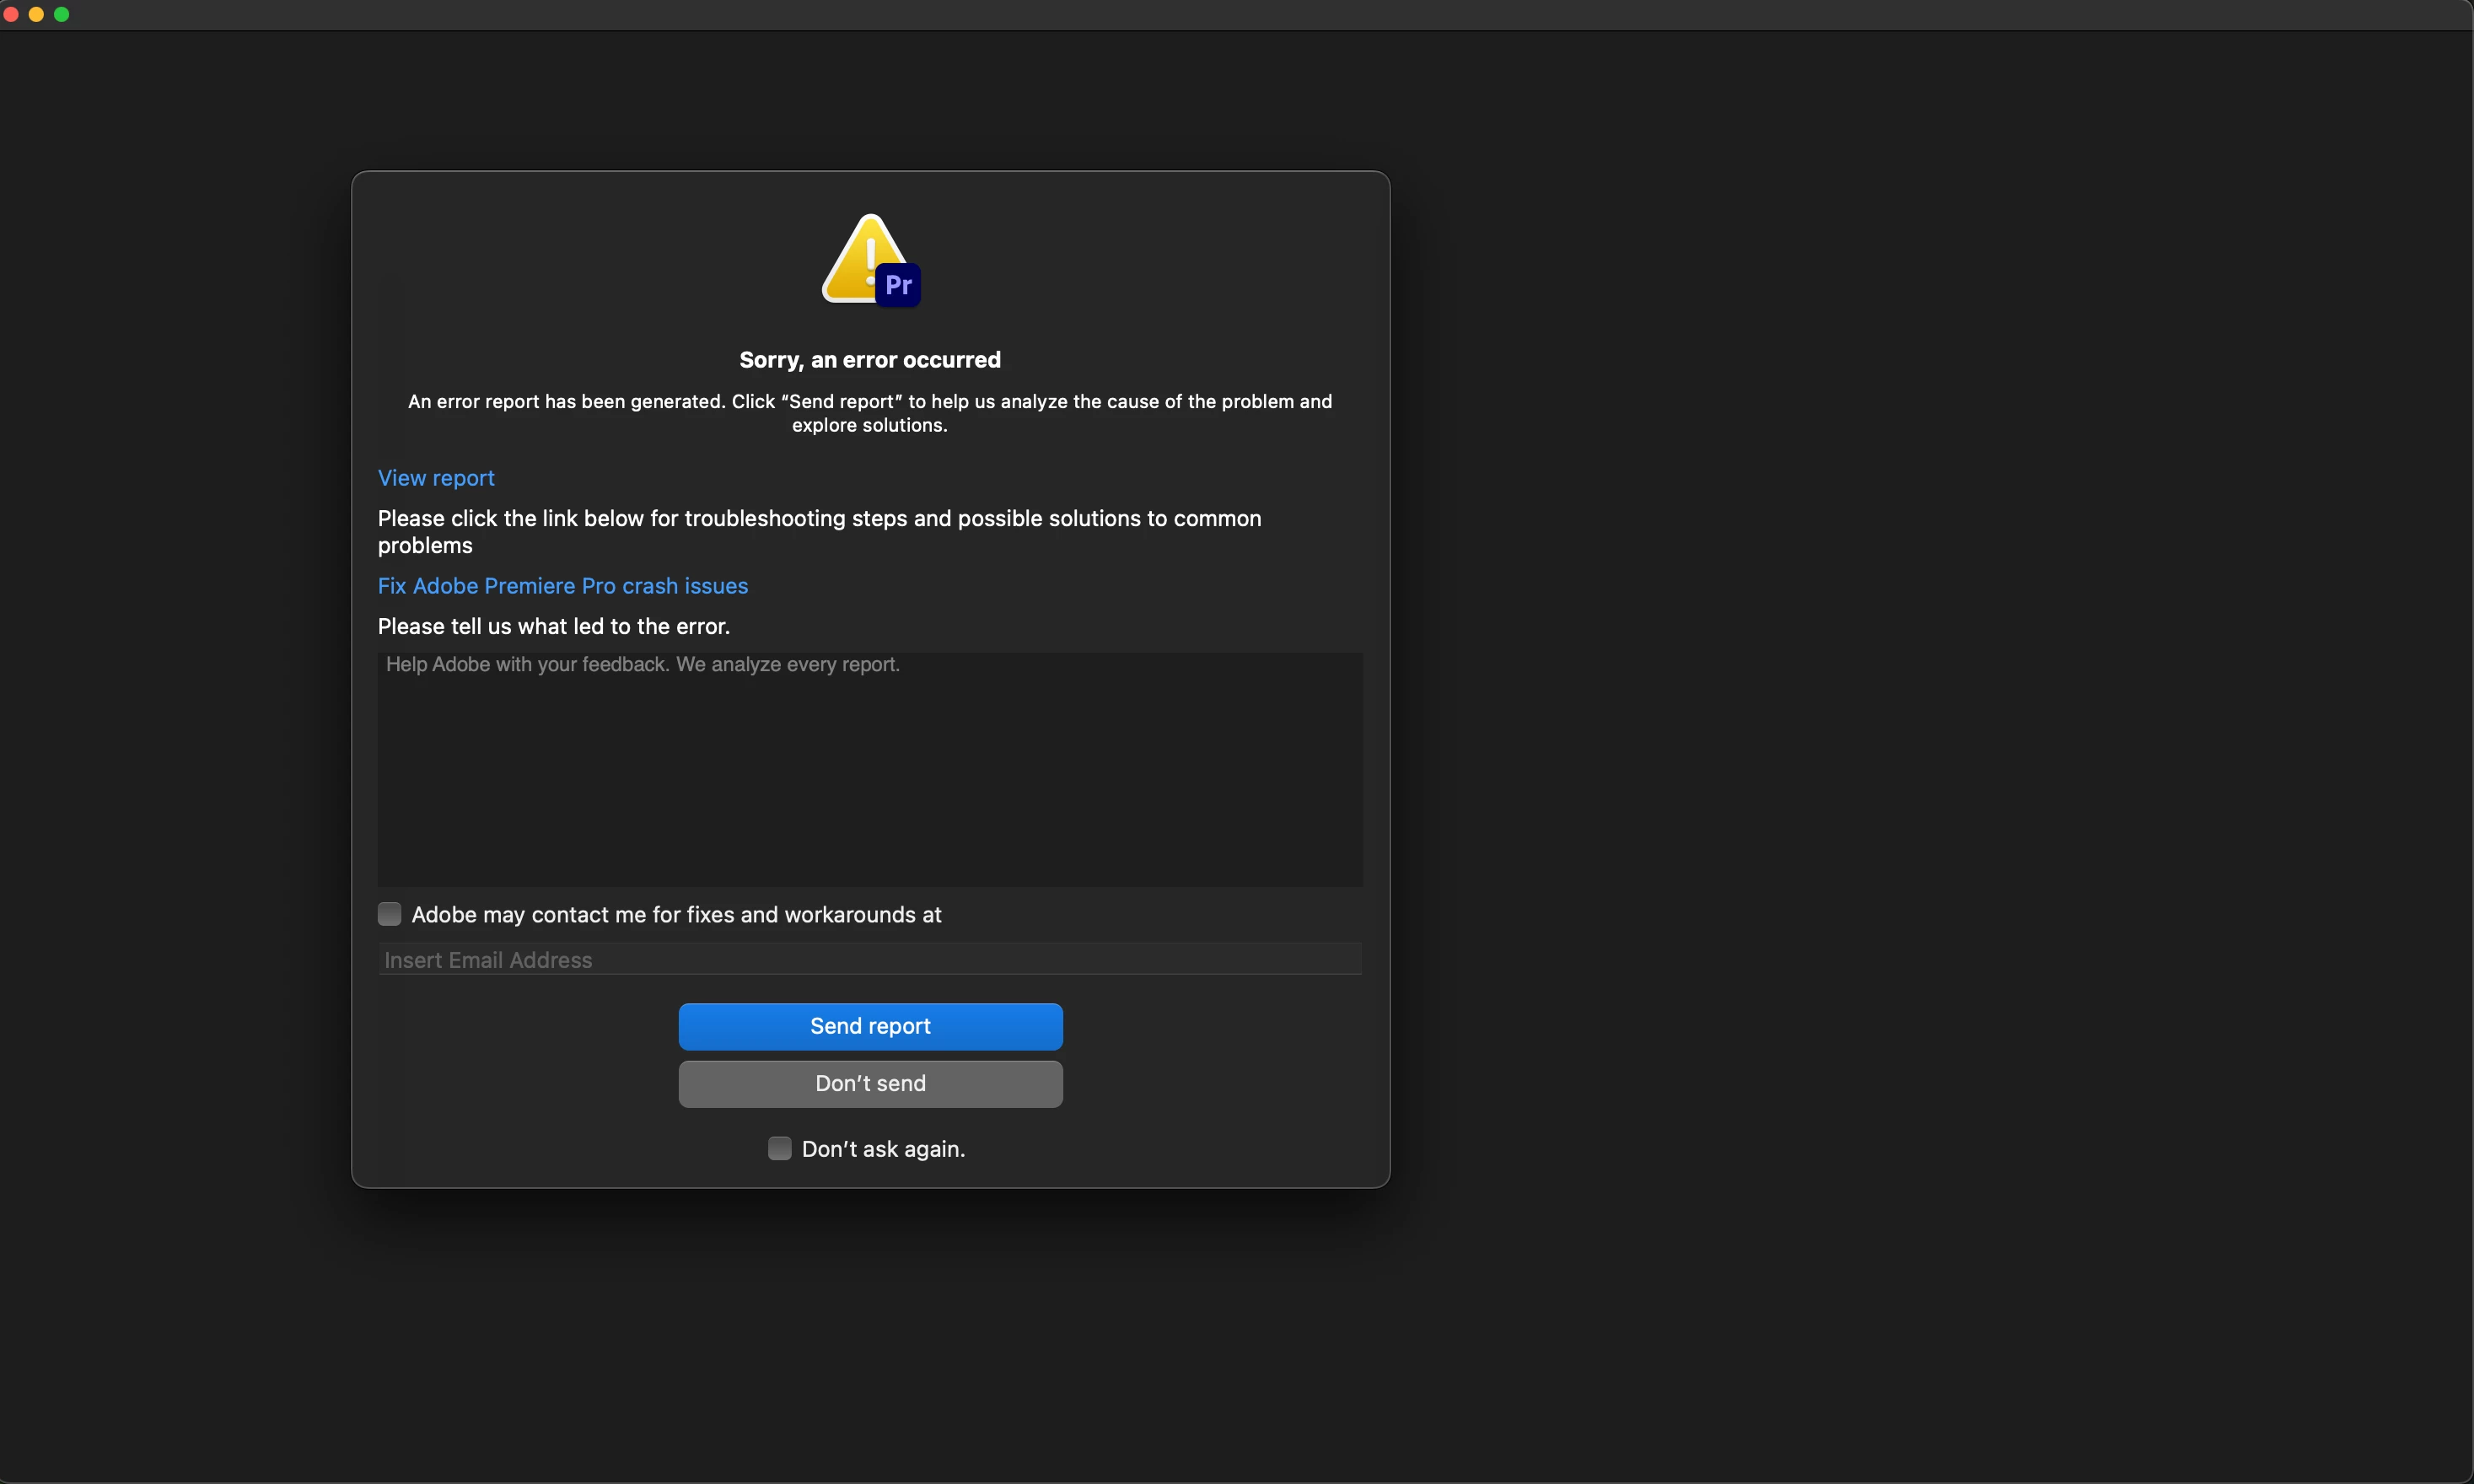Open Fix Adobe Premiere Pro crash issues

point(562,586)
